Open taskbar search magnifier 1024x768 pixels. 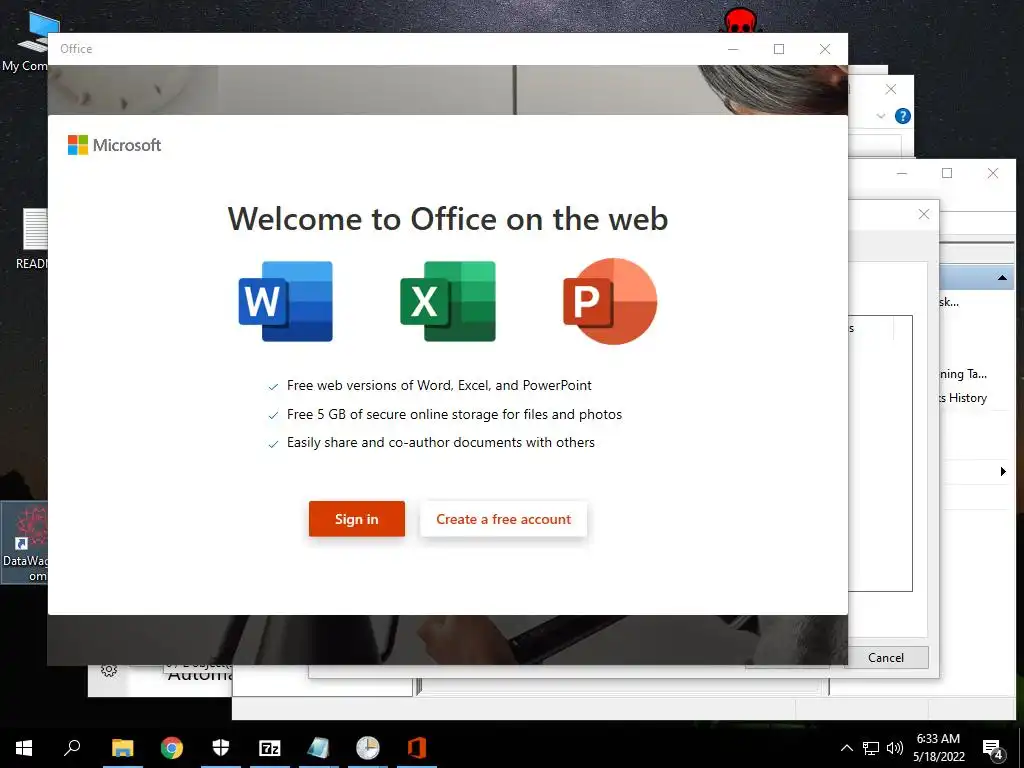(72, 748)
